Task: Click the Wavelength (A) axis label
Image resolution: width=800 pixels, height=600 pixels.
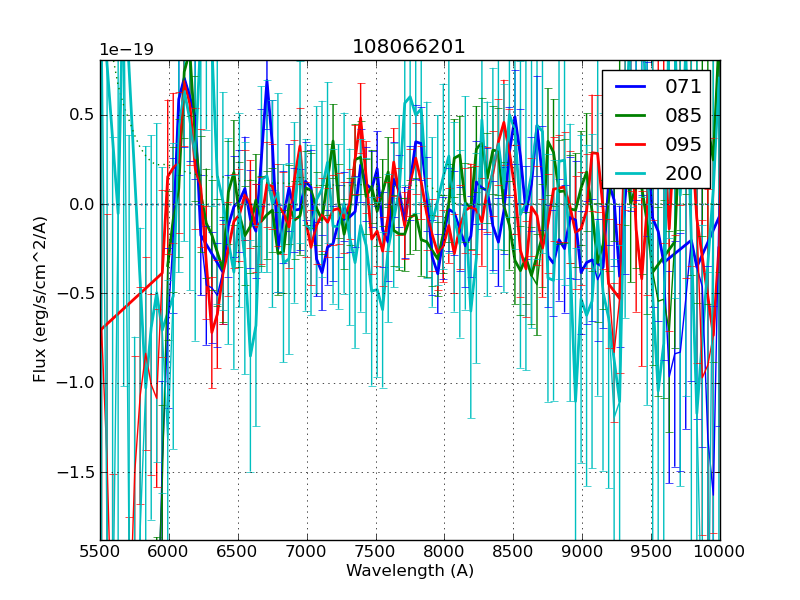Action: click(x=410, y=571)
